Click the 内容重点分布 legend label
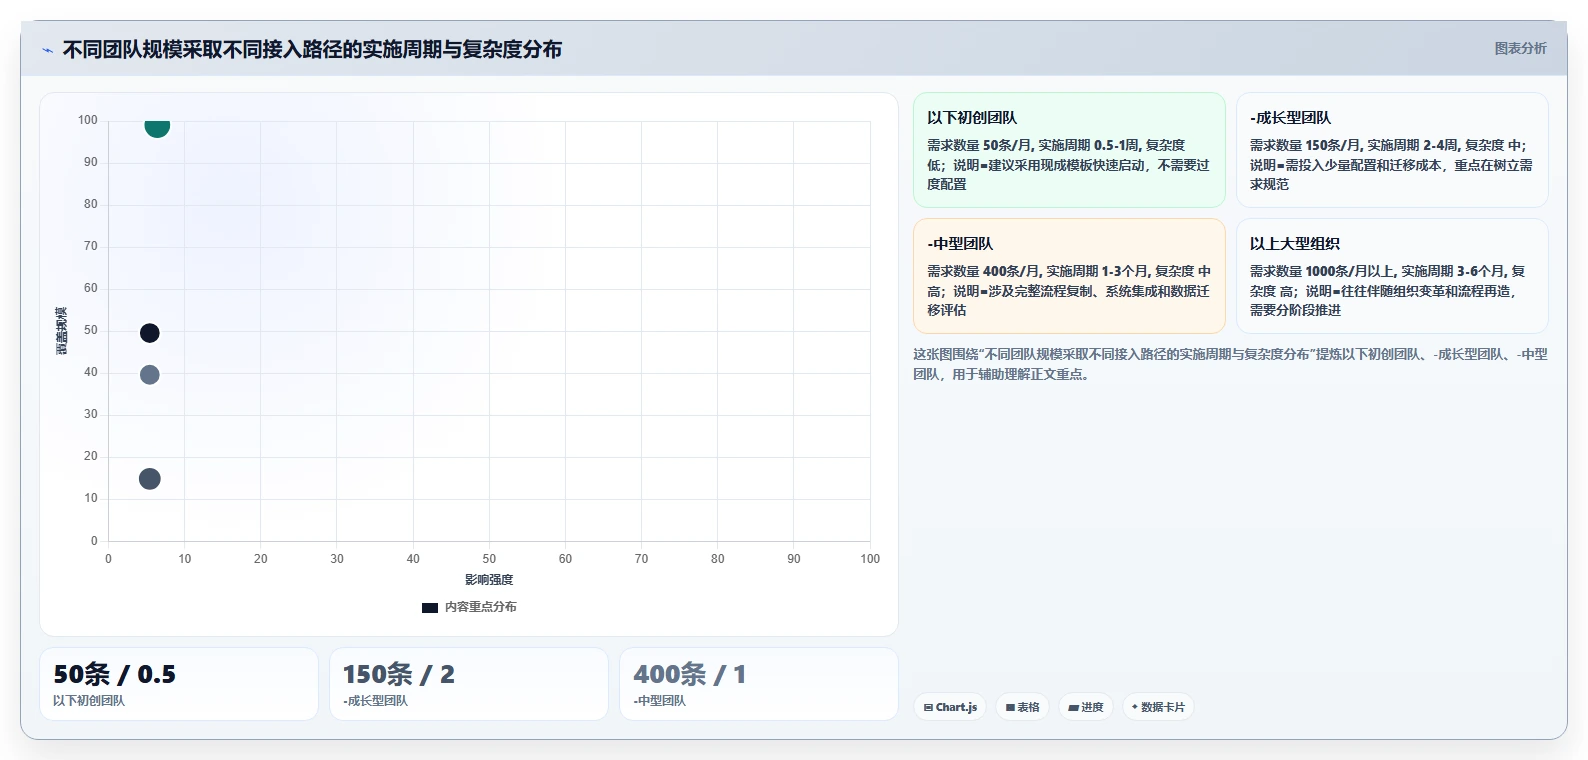 481,607
